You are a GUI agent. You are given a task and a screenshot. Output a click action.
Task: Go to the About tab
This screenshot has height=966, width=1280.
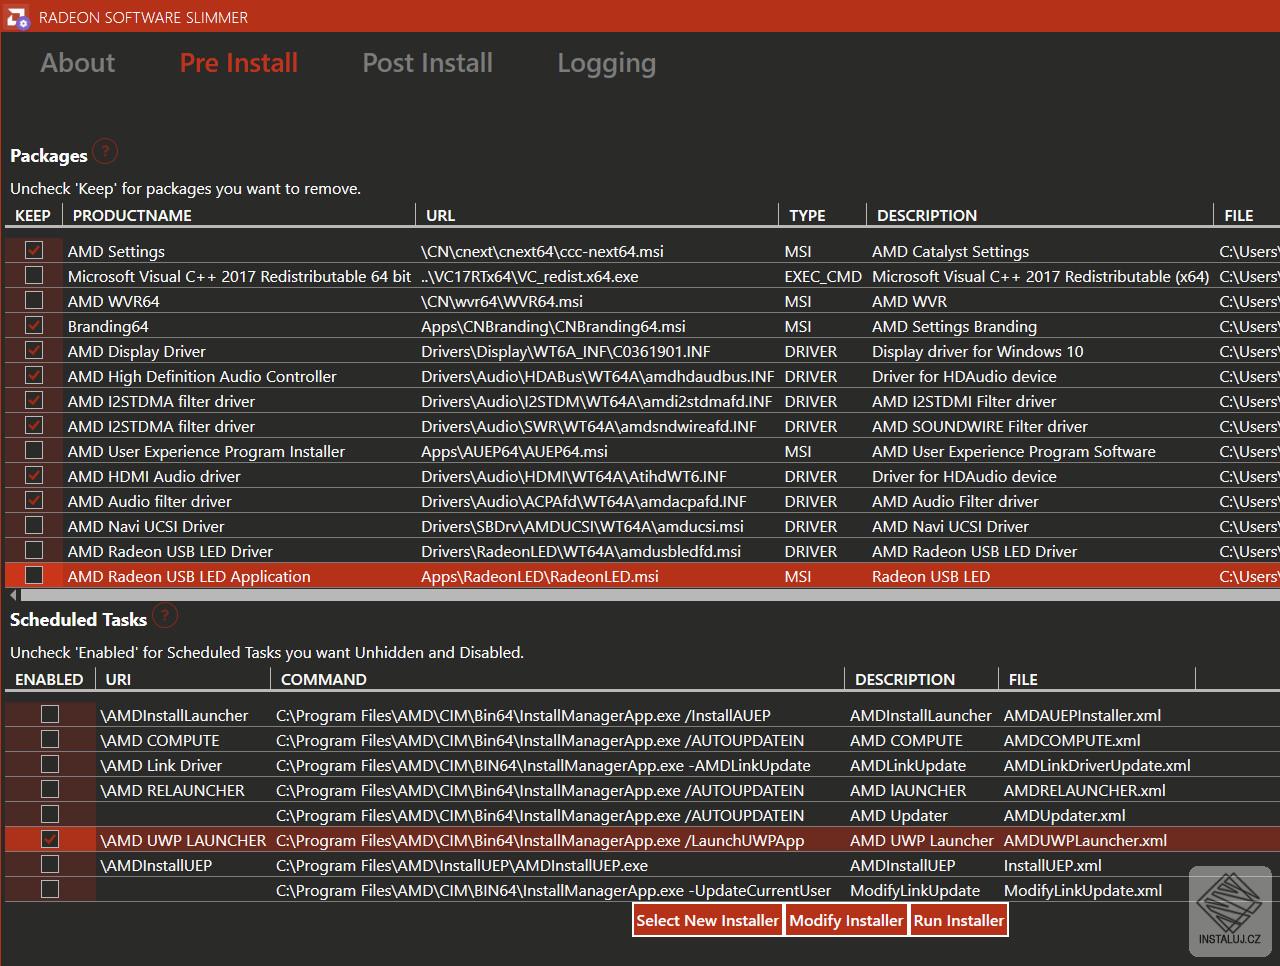pos(78,63)
